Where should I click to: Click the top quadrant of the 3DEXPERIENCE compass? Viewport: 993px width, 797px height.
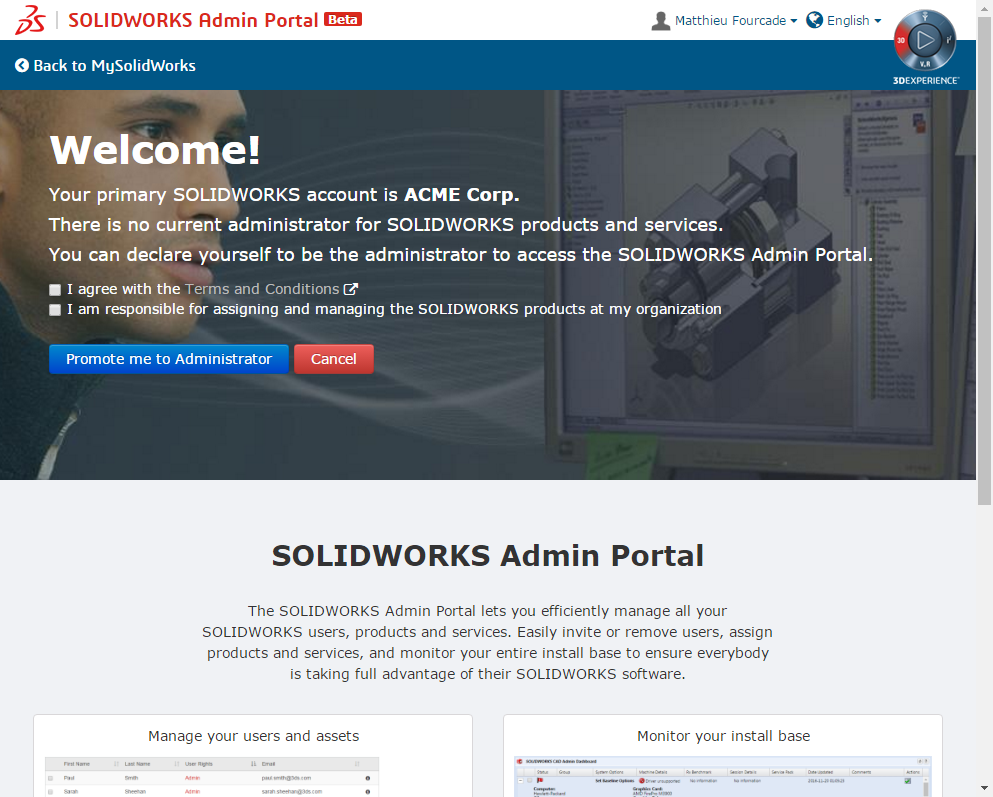[x=925, y=17]
